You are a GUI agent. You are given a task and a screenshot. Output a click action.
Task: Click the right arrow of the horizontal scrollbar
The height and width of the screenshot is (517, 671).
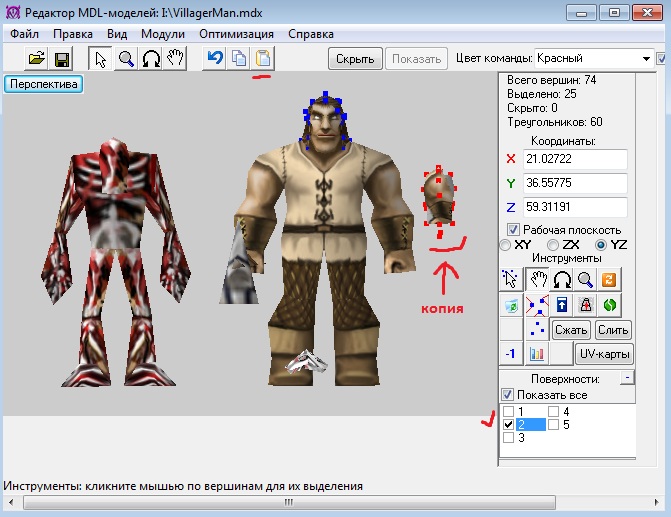coord(657,502)
